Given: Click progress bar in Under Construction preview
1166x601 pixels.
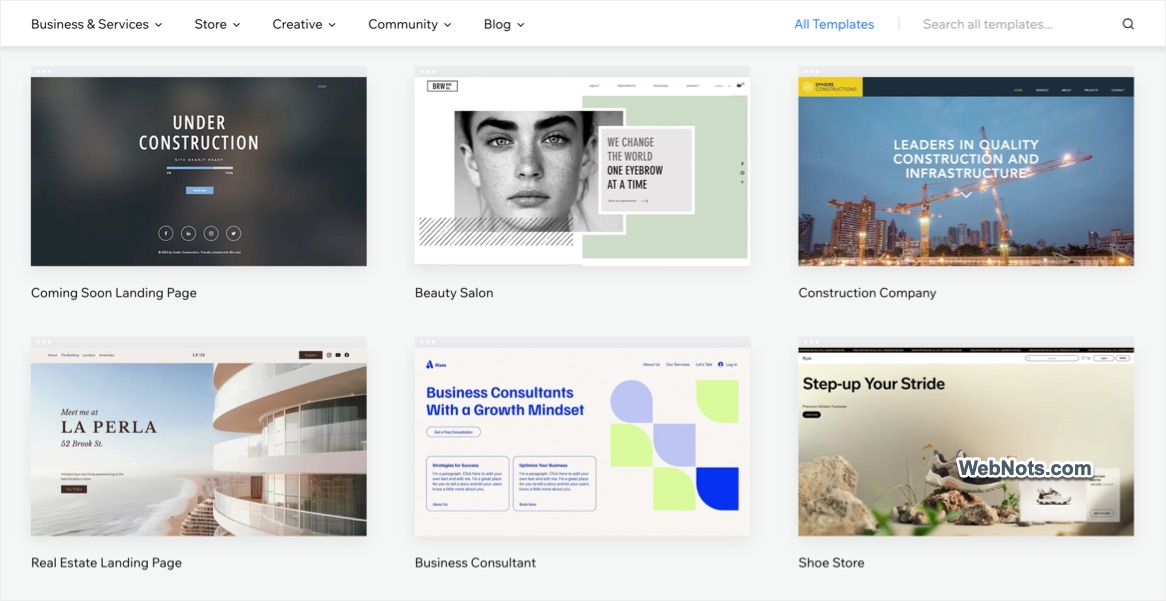Looking at the screenshot, I should click(199, 168).
